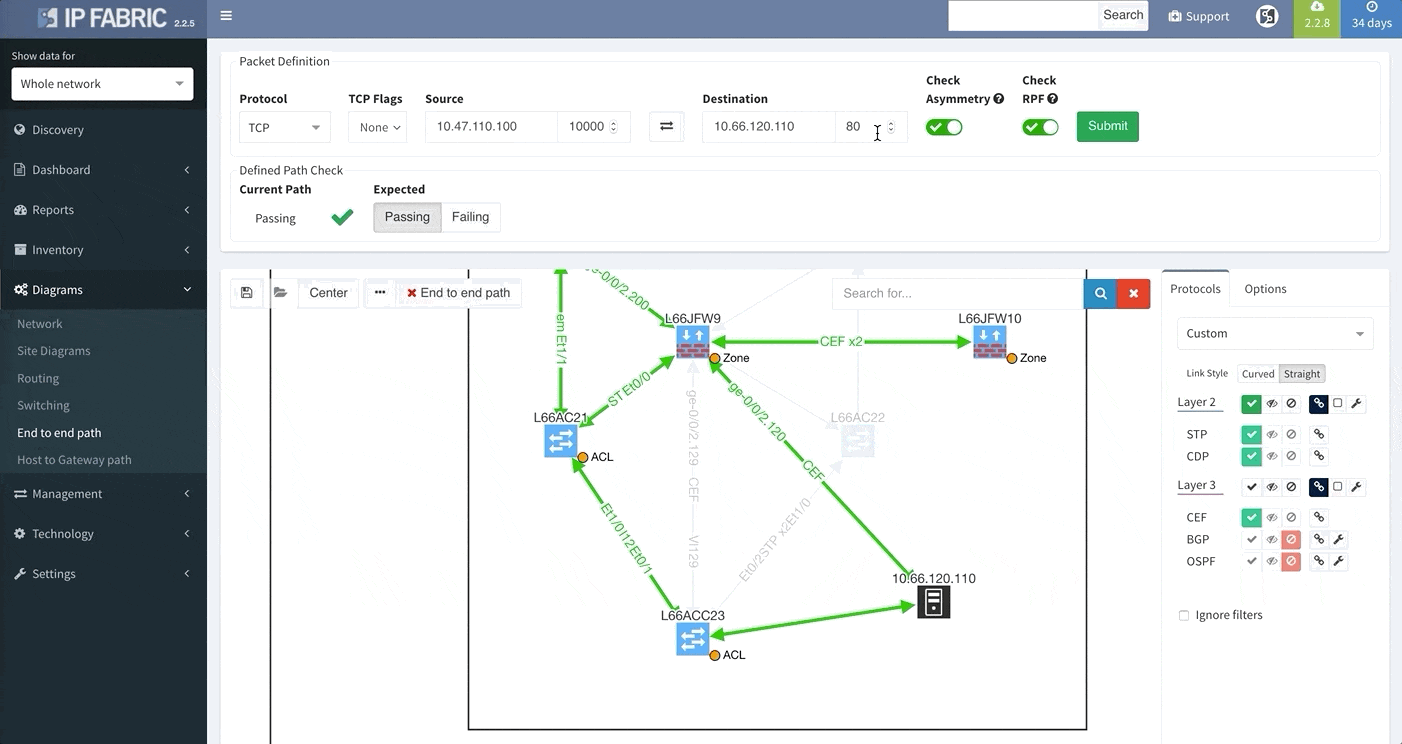1402x744 pixels.
Task: Close the End to end path button
Action: (459, 293)
